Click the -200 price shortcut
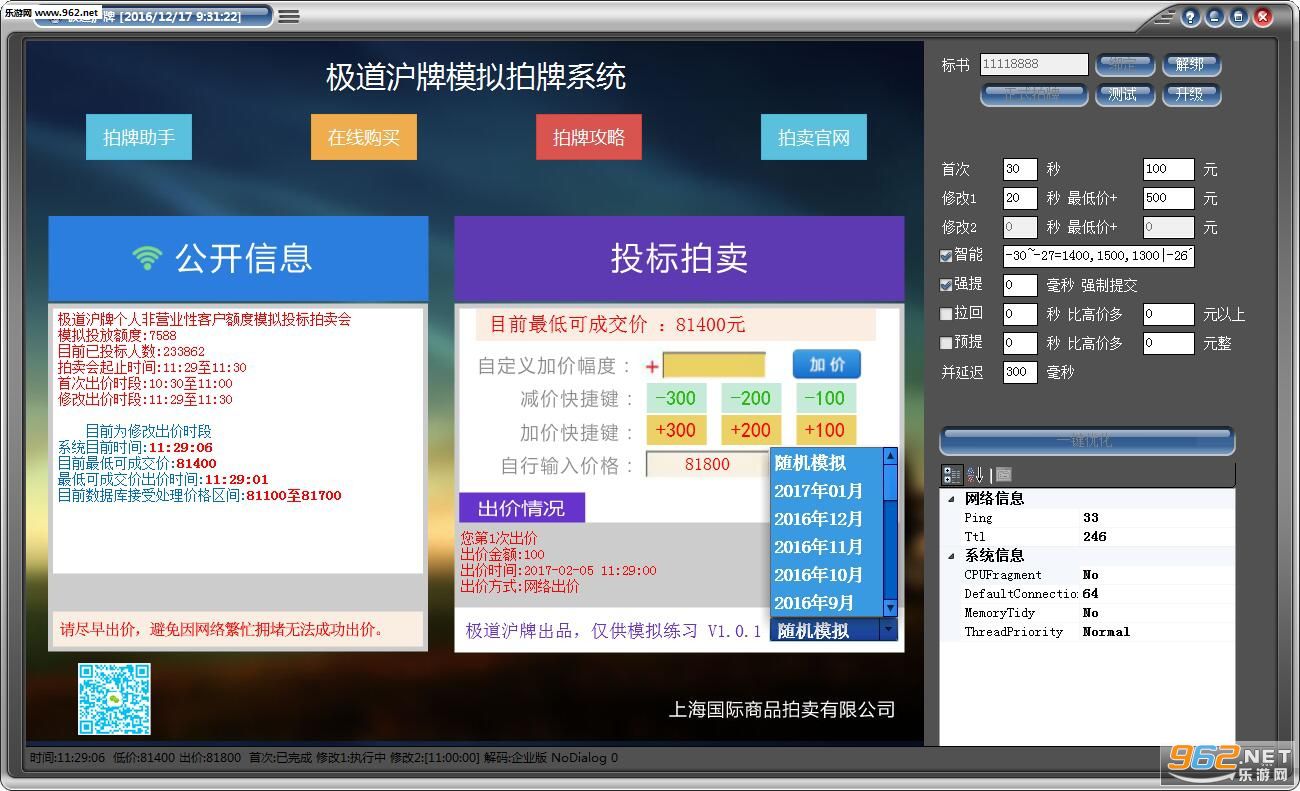The width and height of the screenshot is (1300, 791). 750,398
